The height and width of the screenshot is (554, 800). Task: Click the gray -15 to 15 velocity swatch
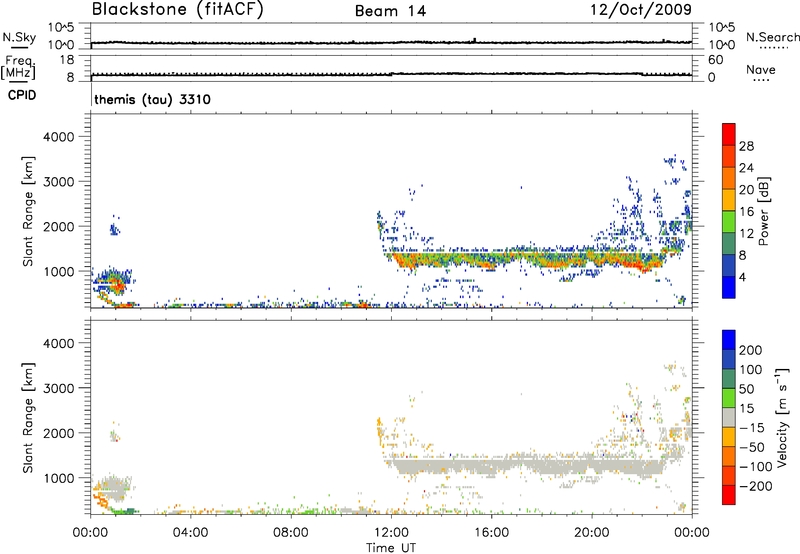729,417
